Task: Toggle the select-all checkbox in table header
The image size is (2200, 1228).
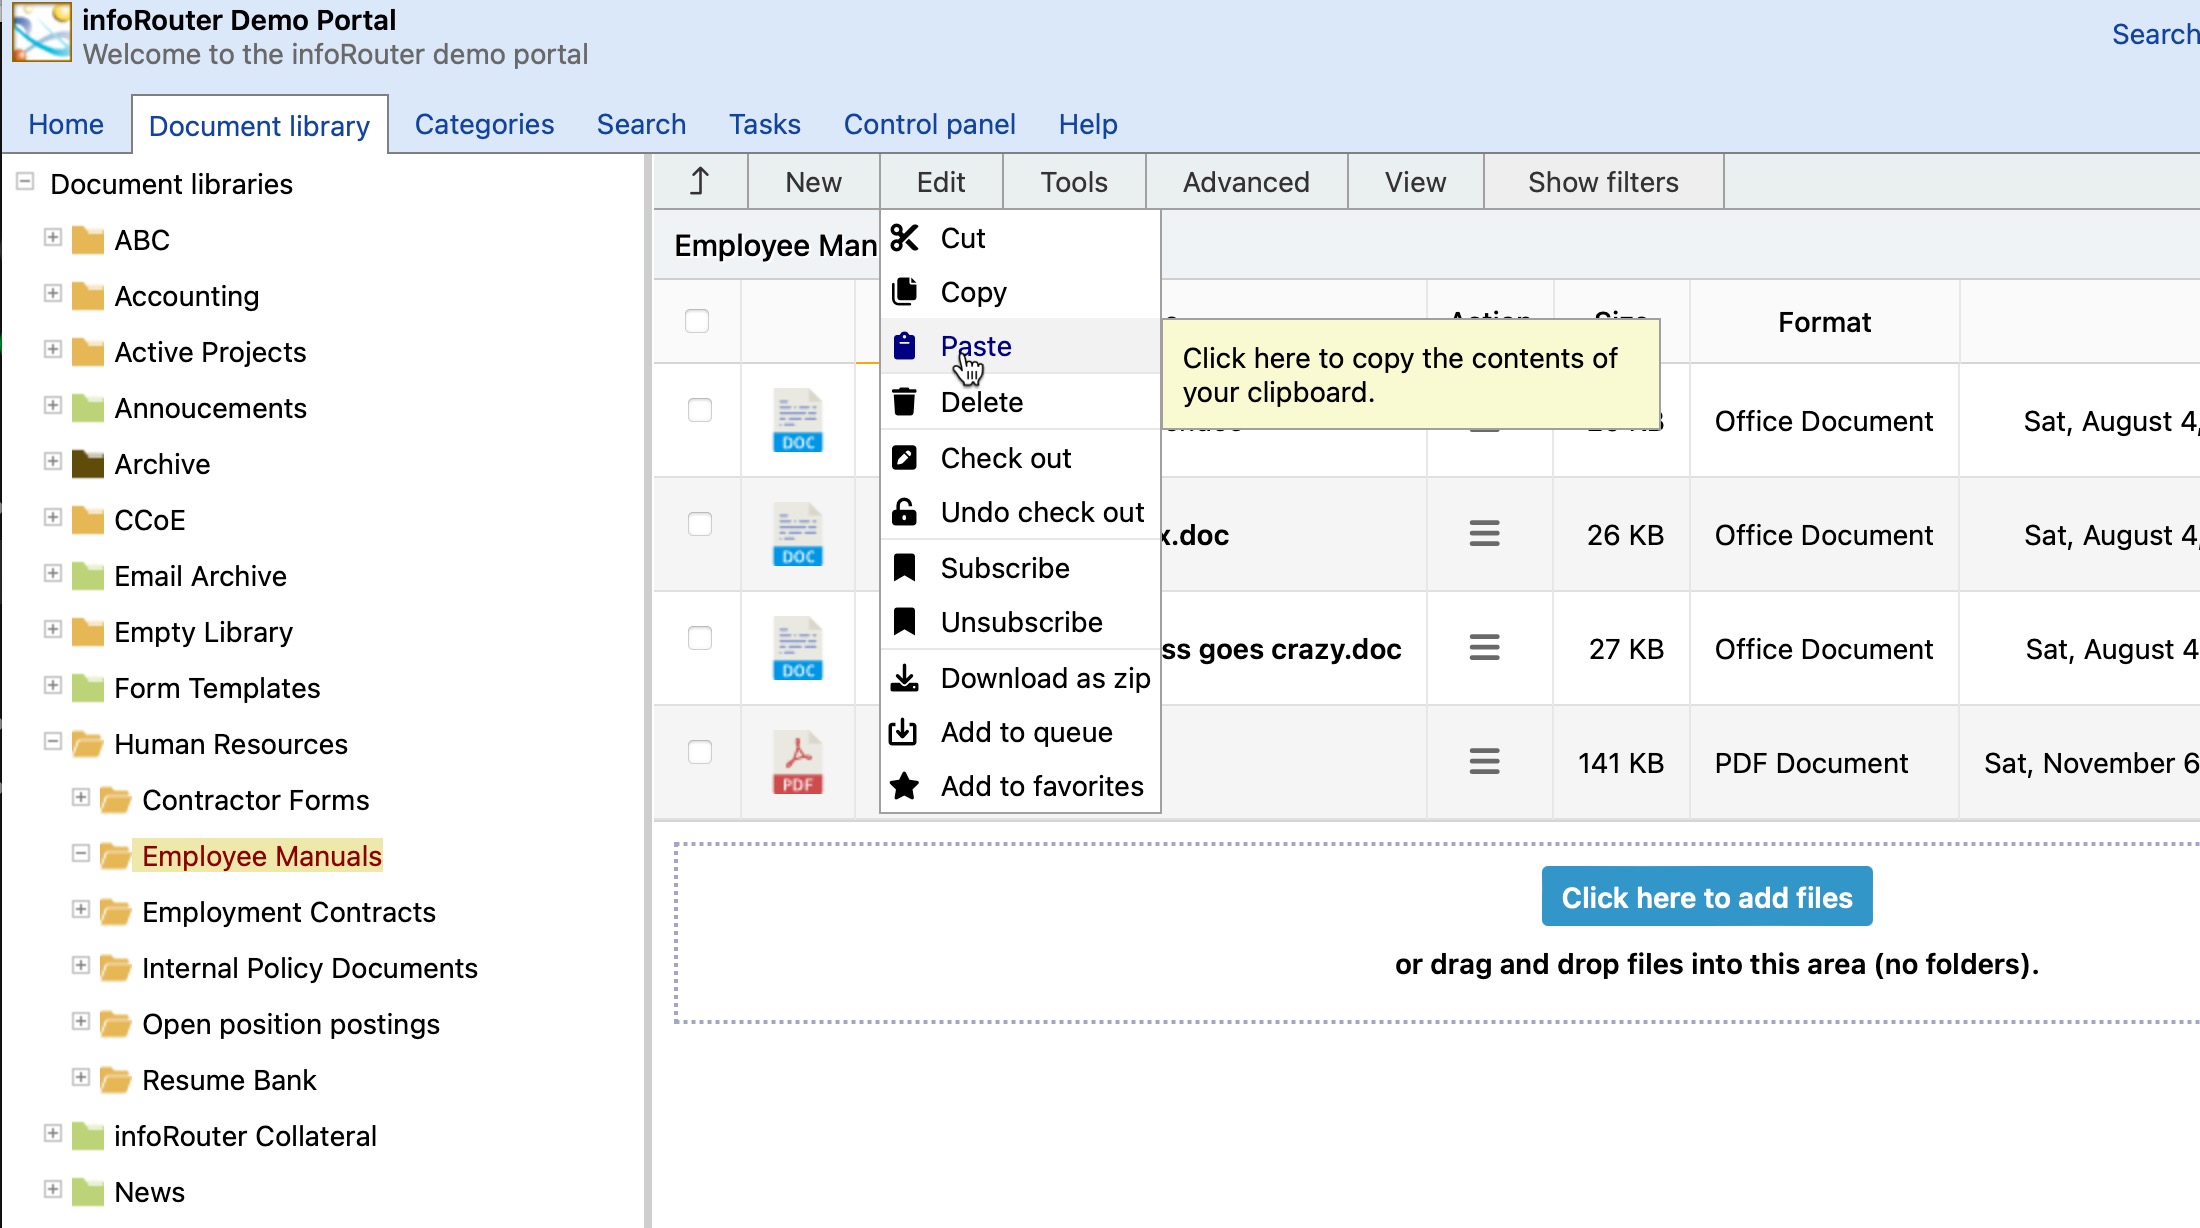Action: 697,321
